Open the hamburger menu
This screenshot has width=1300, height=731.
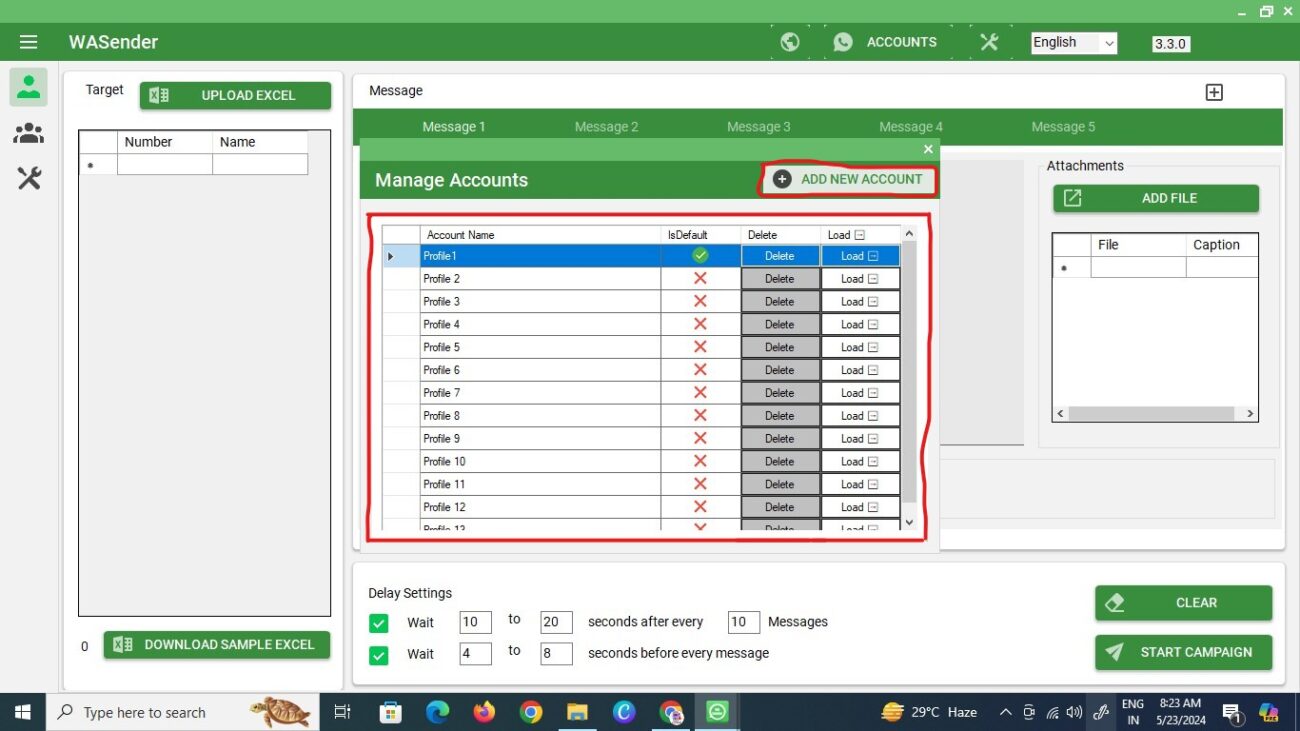[28, 42]
